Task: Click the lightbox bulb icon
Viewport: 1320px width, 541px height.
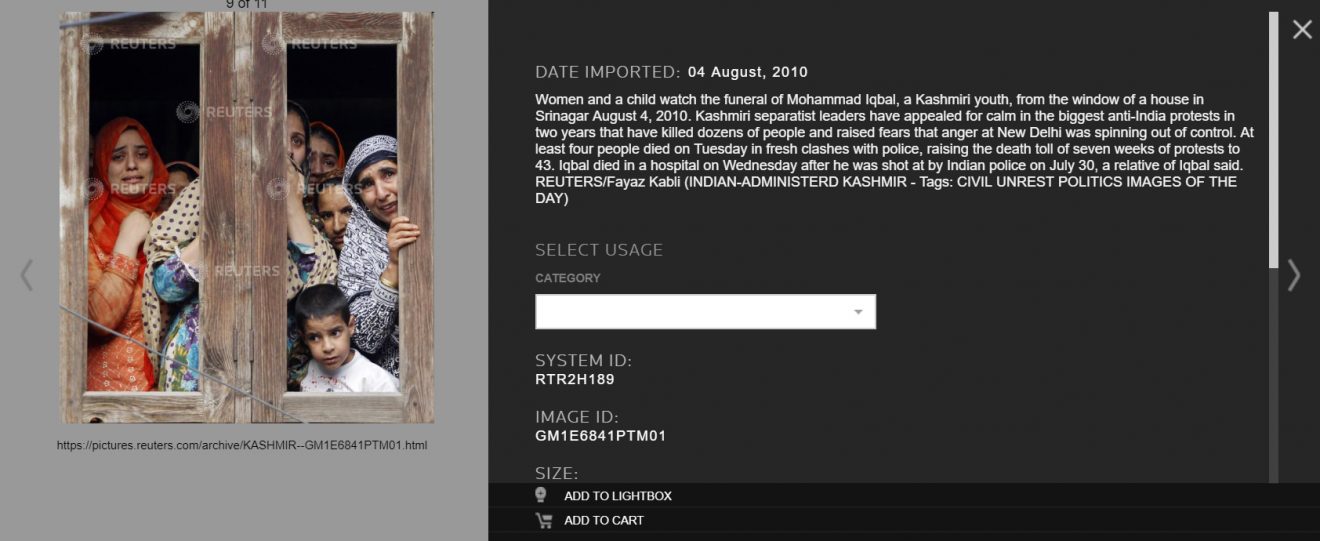Action: pyautogui.click(x=541, y=495)
